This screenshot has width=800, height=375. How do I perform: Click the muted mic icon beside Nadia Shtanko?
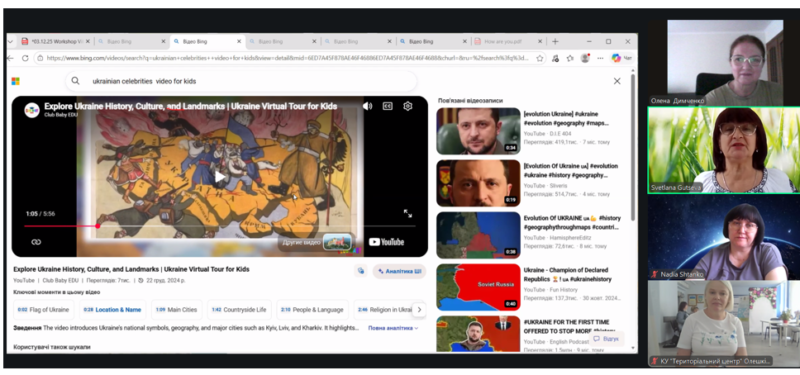tap(655, 274)
